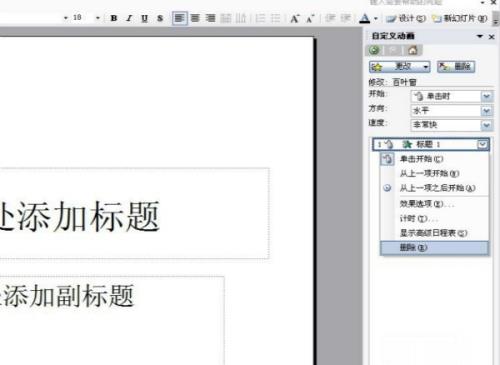Toggle Underline formatting in toolbar
The width and height of the screenshot is (500, 365).
144,18
